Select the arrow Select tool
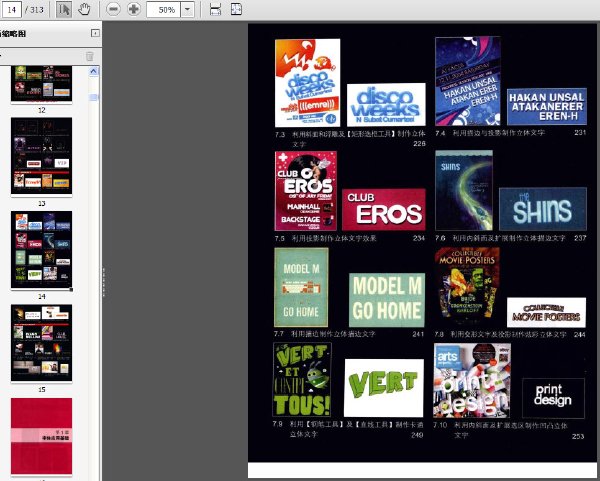 [x=64, y=9]
